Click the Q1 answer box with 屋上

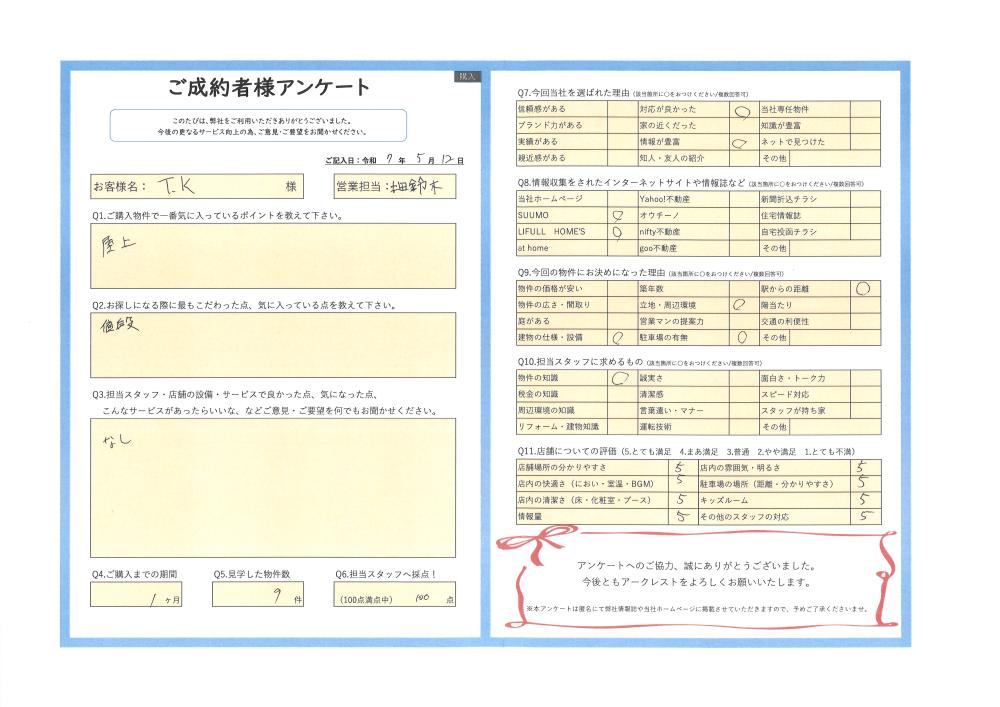[273, 256]
